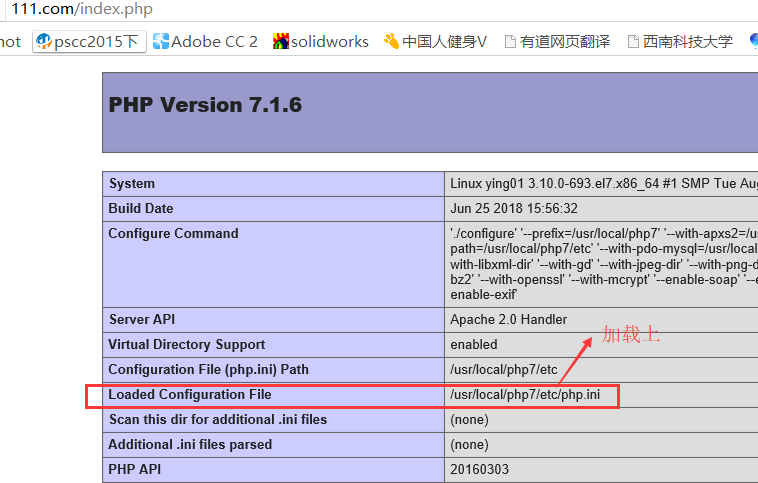Select the Additional .ini files parsed label
758x483 pixels.
pos(190,445)
